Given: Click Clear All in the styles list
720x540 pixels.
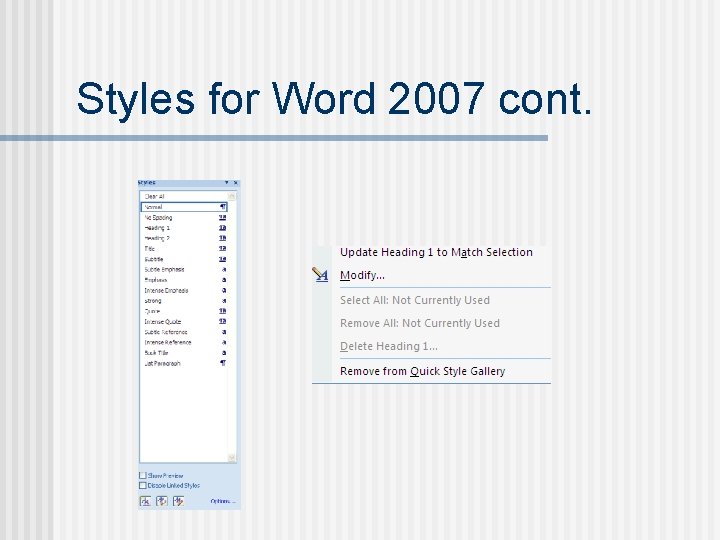Looking at the screenshot, I should point(154,197).
